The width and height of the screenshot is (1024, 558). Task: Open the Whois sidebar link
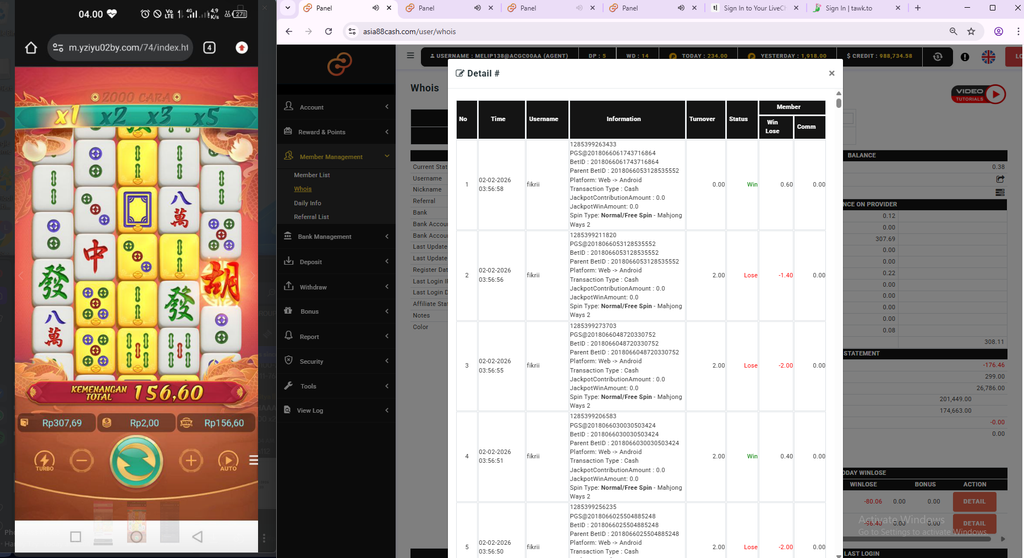click(302, 189)
